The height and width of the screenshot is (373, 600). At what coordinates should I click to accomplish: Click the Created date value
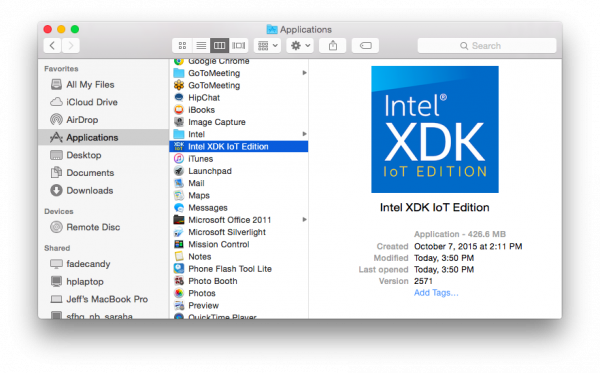[468, 246]
